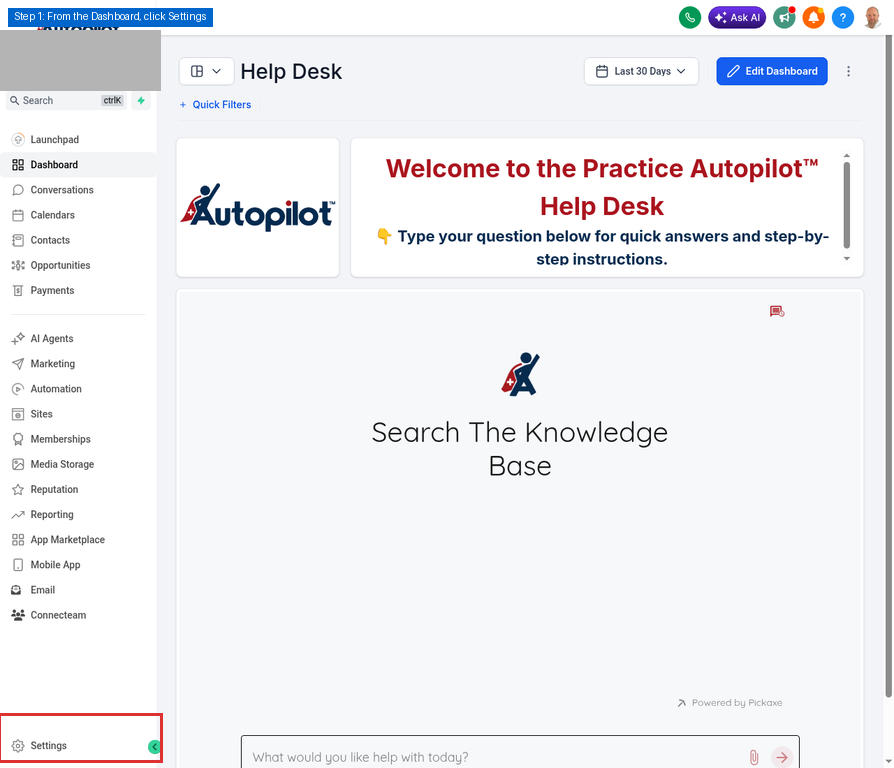The image size is (894, 768).
Task: Open the megaphone announcements icon
Action: (784, 17)
